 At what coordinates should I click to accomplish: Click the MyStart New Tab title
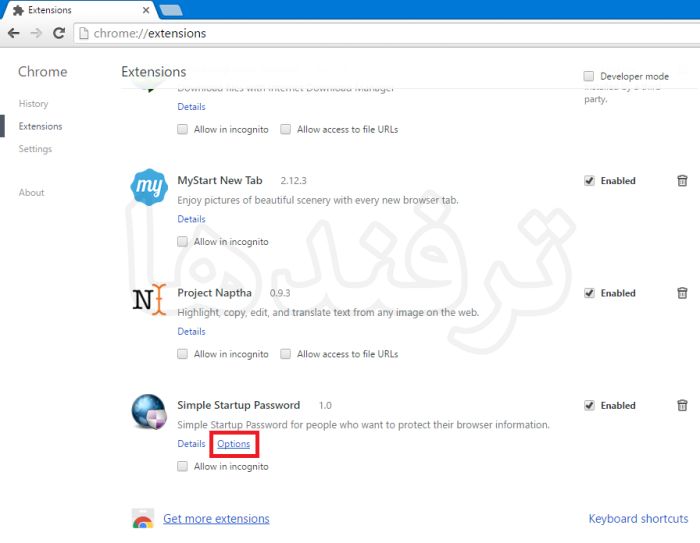click(x=220, y=180)
